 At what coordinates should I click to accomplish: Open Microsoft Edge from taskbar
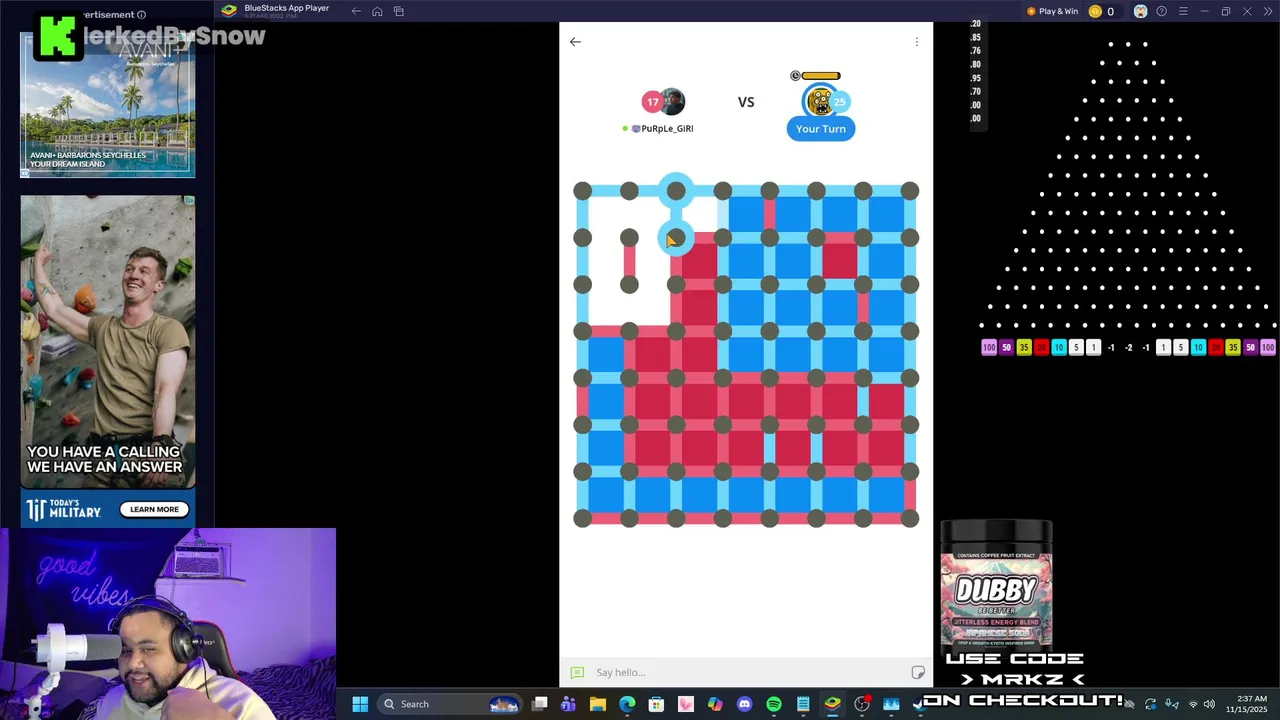[x=627, y=704]
